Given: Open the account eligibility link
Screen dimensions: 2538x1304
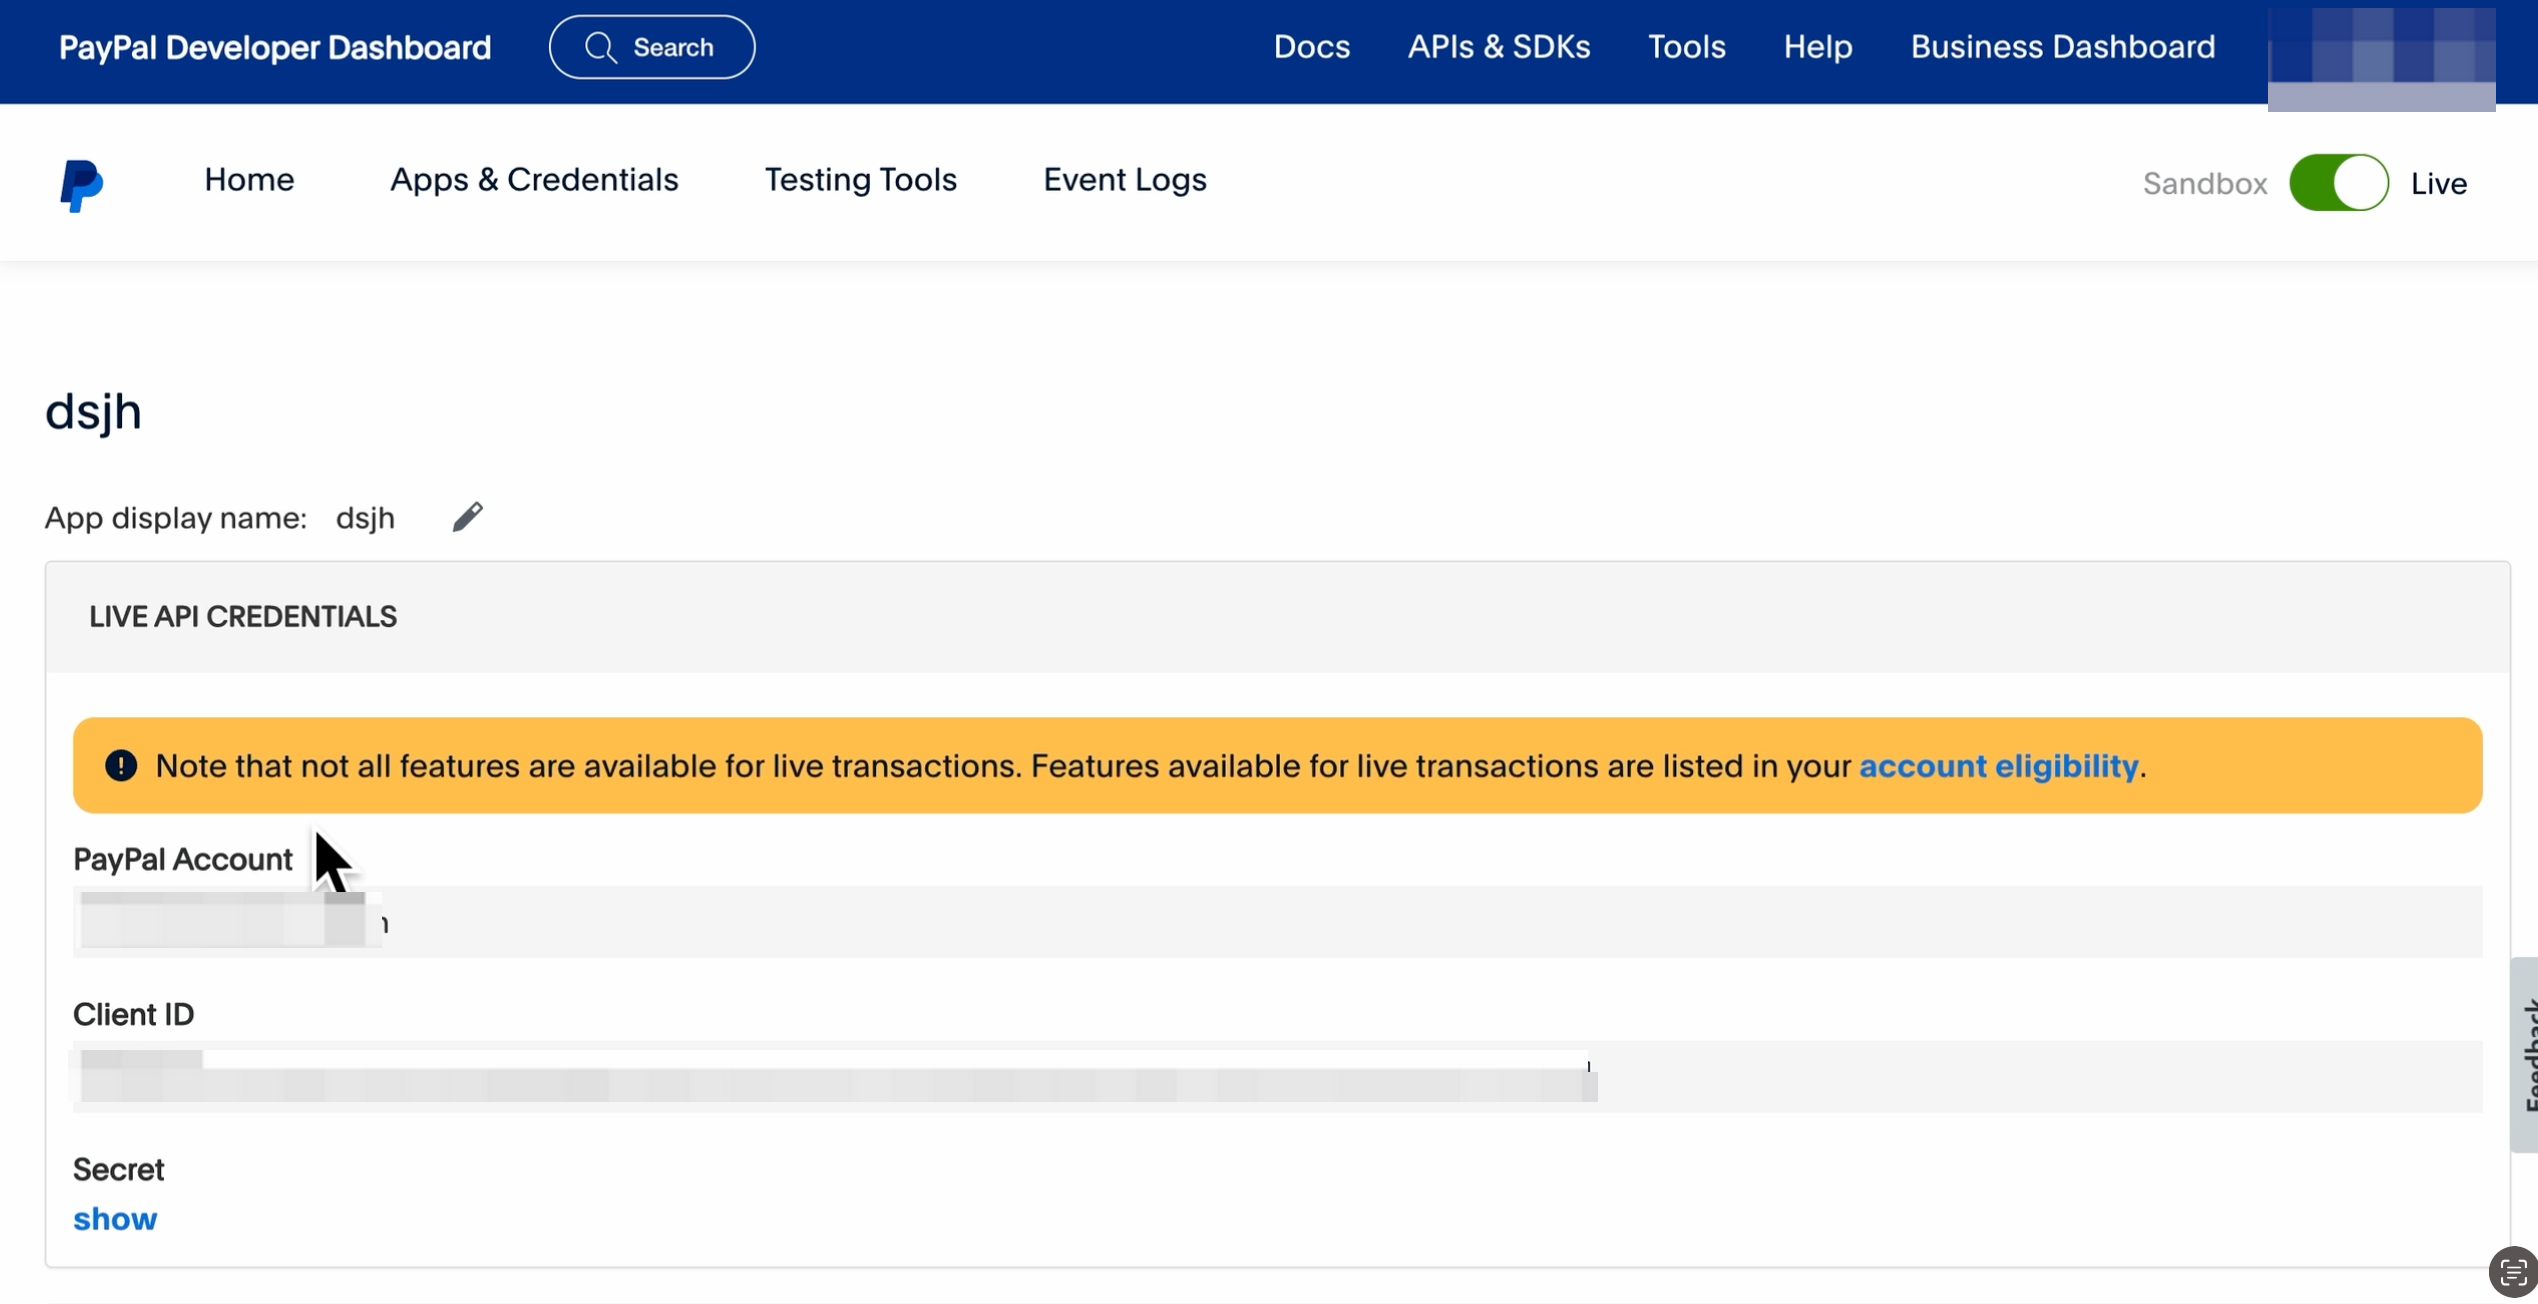Looking at the screenshot, I should tap(1998, 766).
